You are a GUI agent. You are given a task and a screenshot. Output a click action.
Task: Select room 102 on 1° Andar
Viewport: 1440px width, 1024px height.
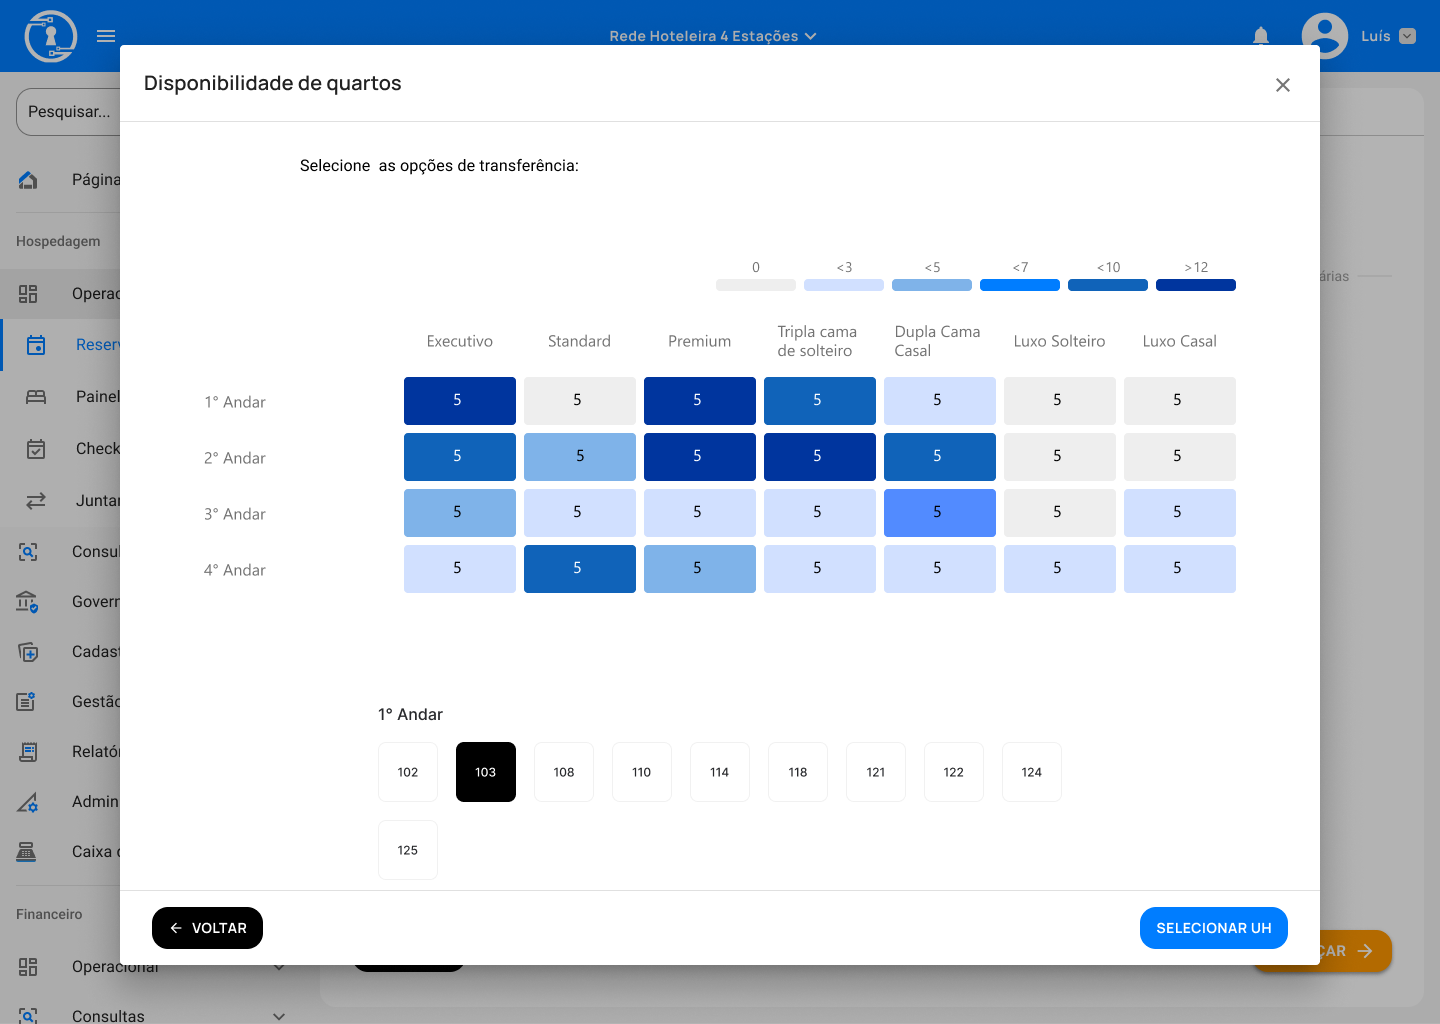(x=408, y=772)
